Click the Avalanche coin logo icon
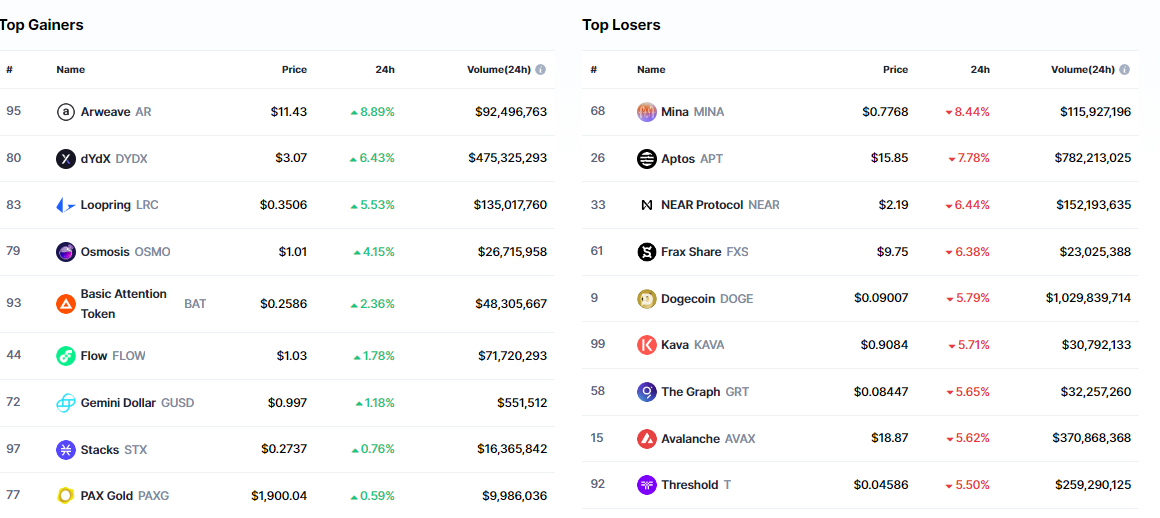Screen dimensions: 1160x518 click(647, 439)
